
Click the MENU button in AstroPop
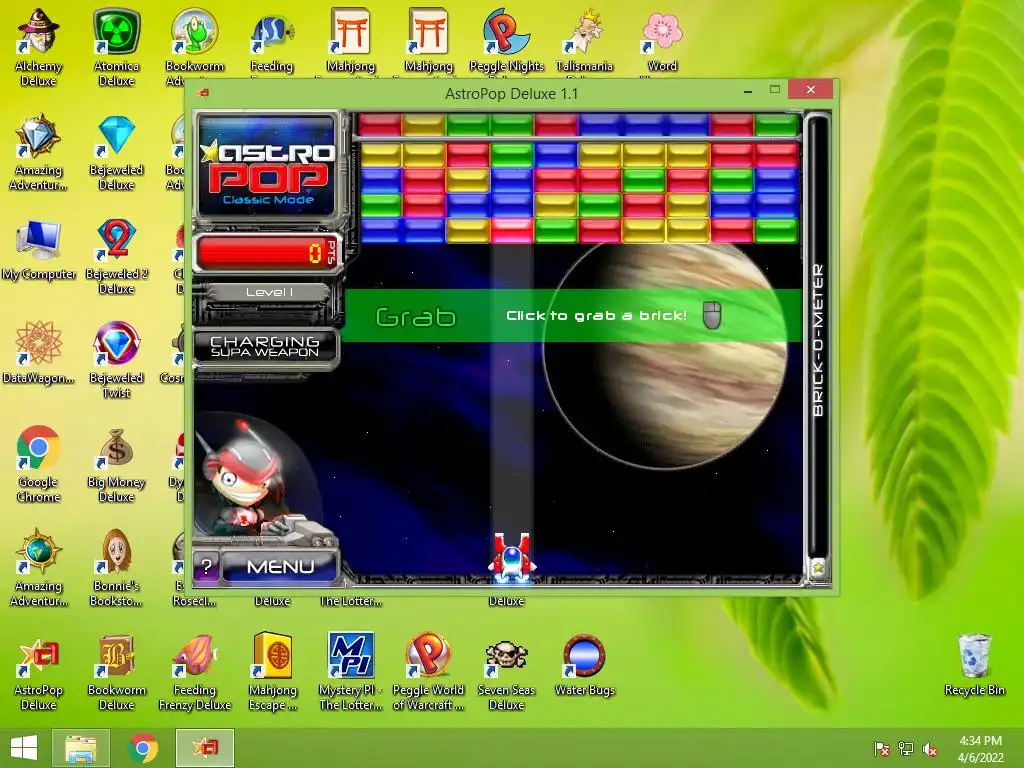pyautogui.click(x=280, y=566)
